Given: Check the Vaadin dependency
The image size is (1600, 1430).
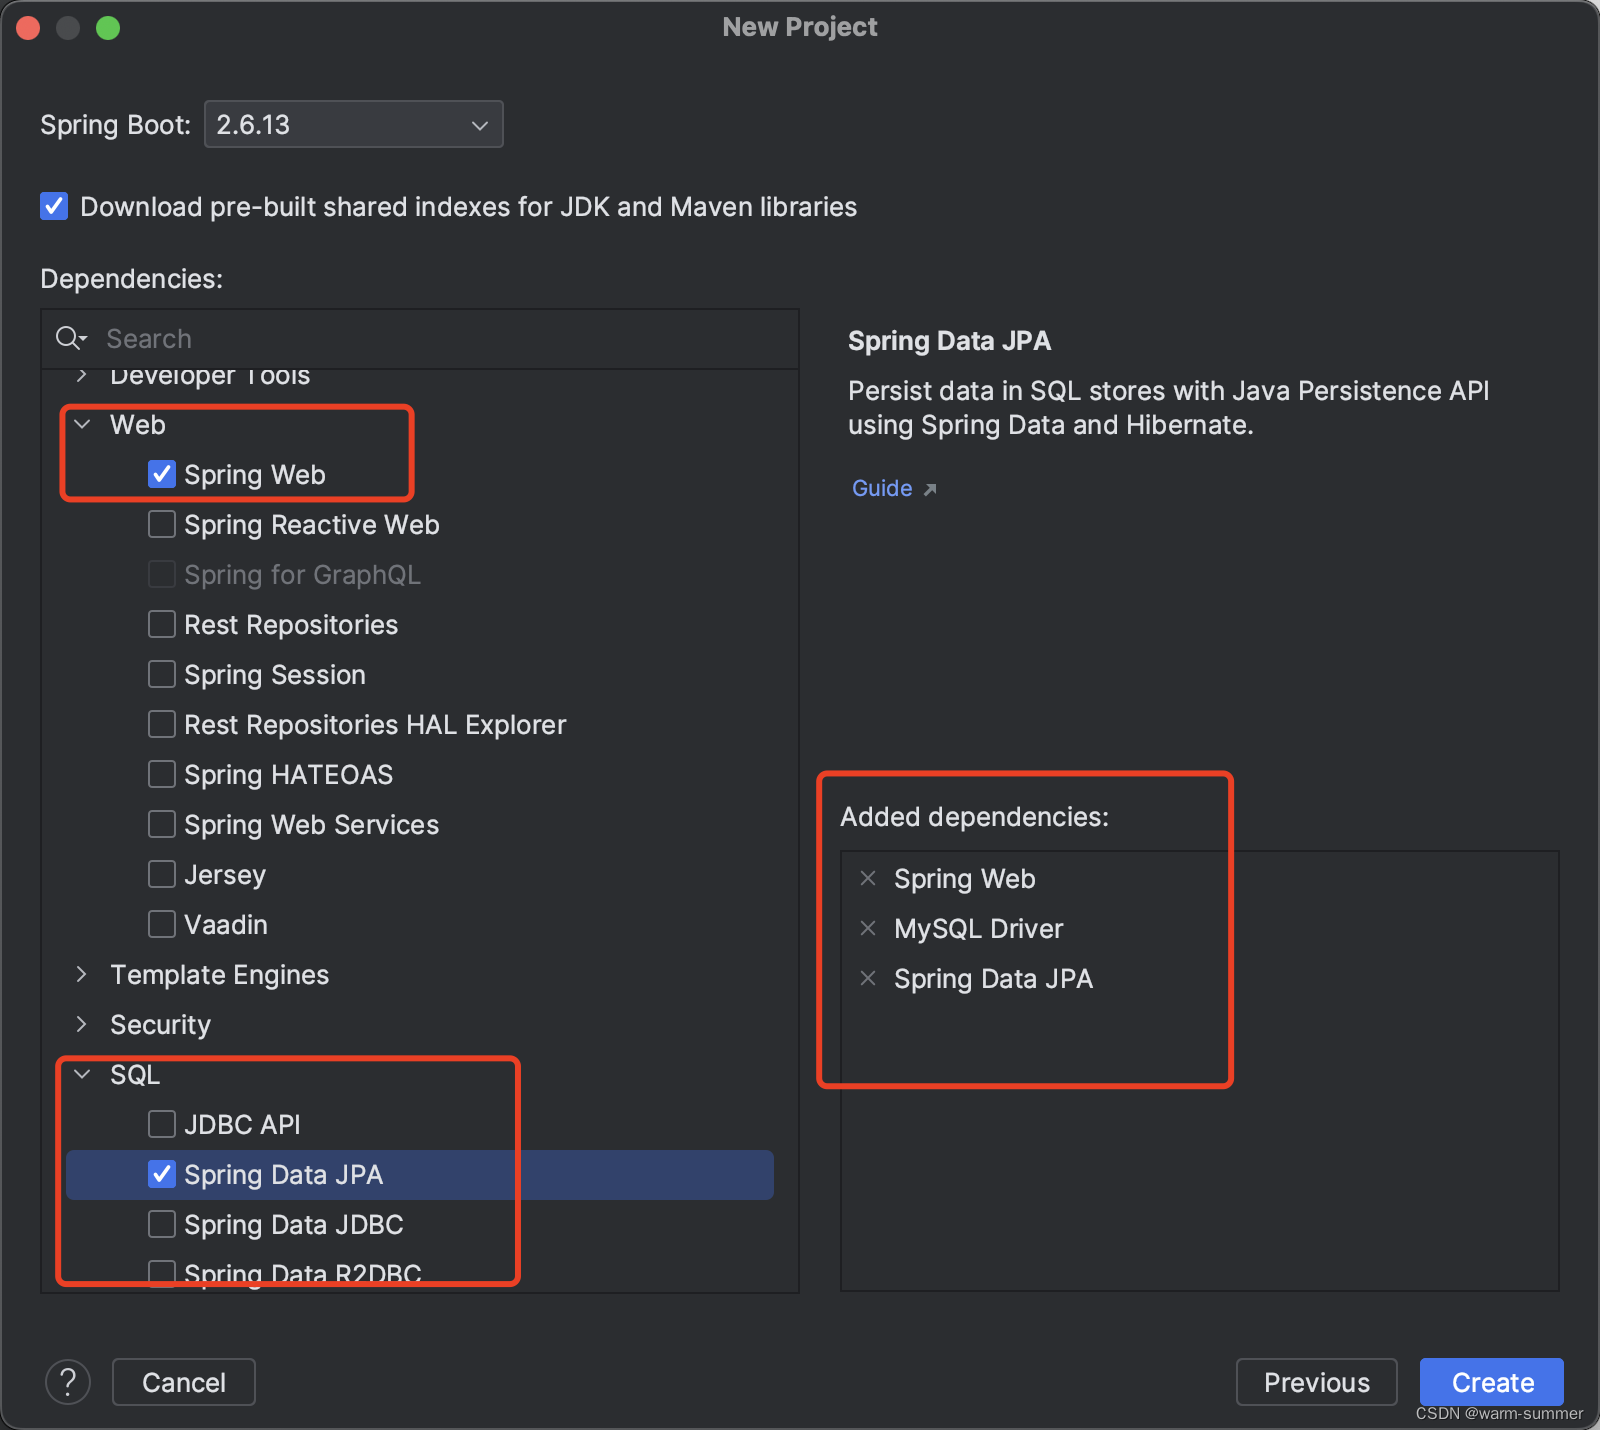Looking at the screenshot, I should (162, 924).
